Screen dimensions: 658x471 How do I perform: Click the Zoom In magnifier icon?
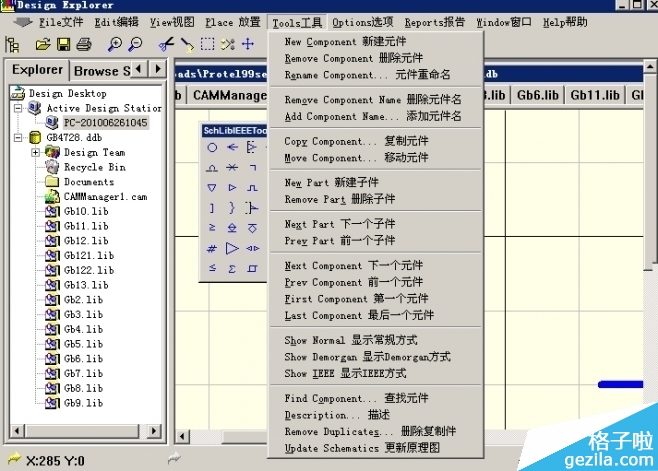(115, 44)
